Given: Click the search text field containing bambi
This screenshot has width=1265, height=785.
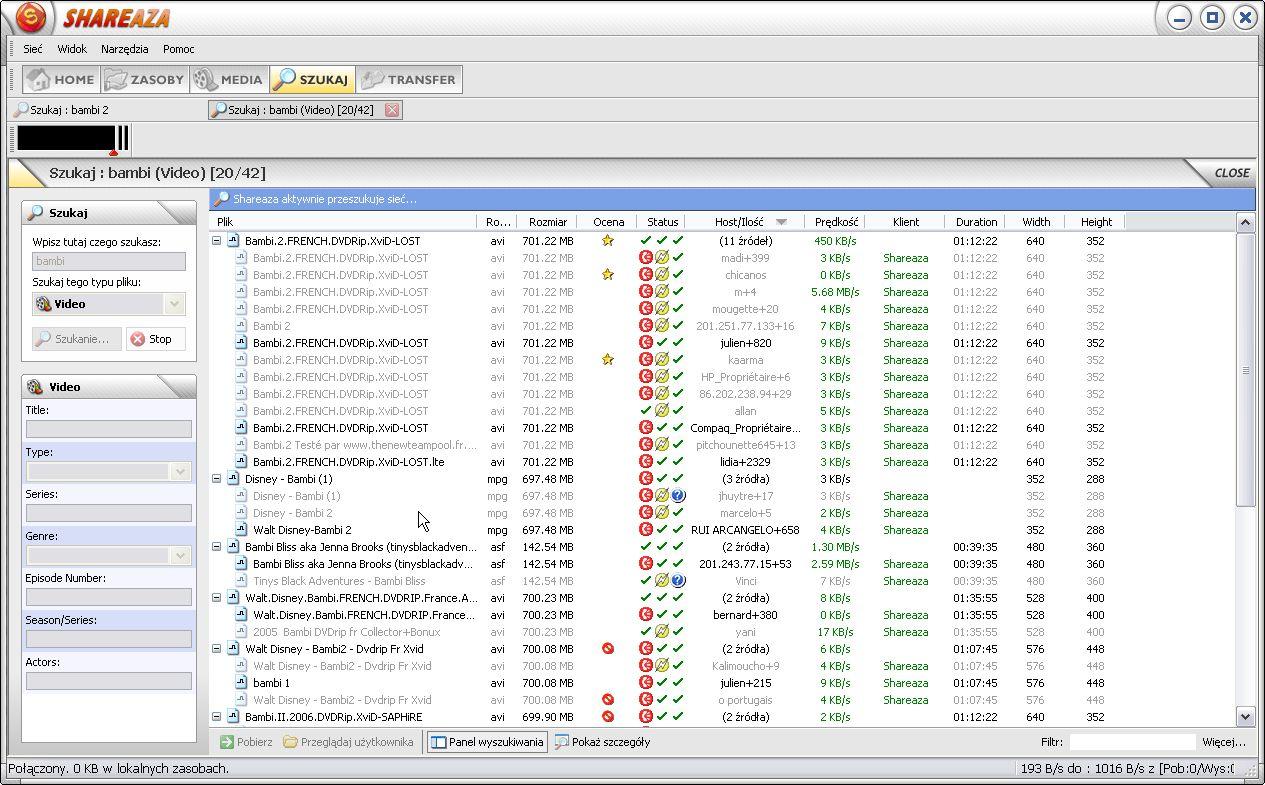Looking at the screenshot, I should 109,261.
